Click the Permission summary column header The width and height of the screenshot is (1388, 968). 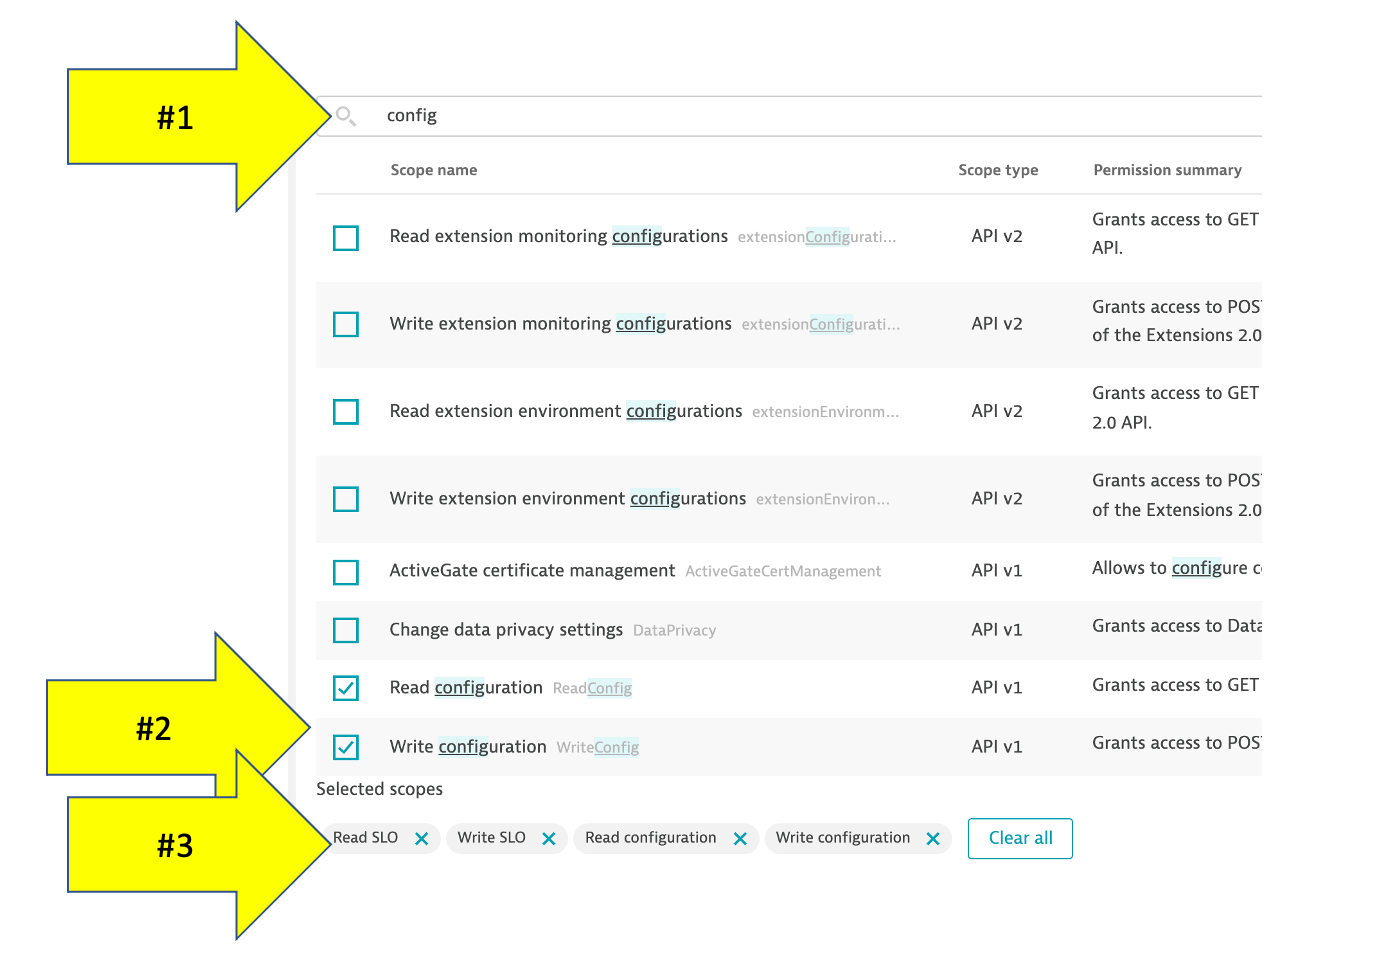tap(1167, 170)
